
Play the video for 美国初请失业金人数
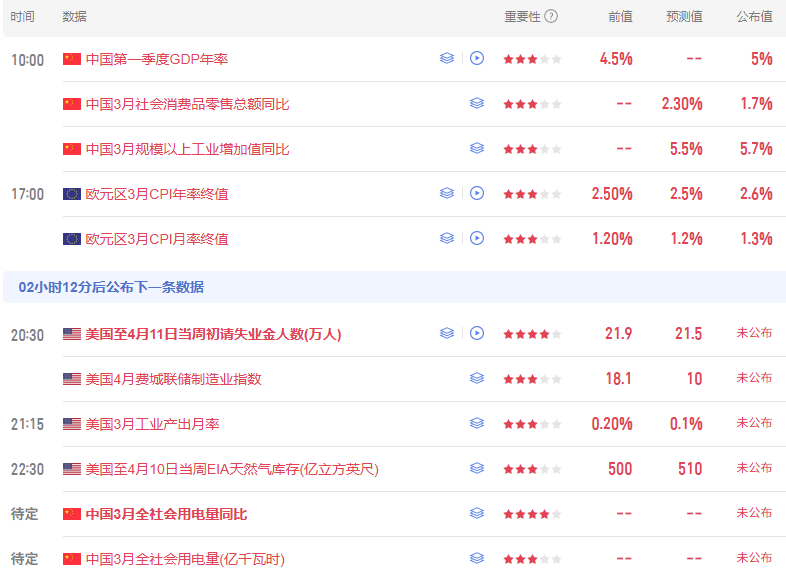(477, 333)
